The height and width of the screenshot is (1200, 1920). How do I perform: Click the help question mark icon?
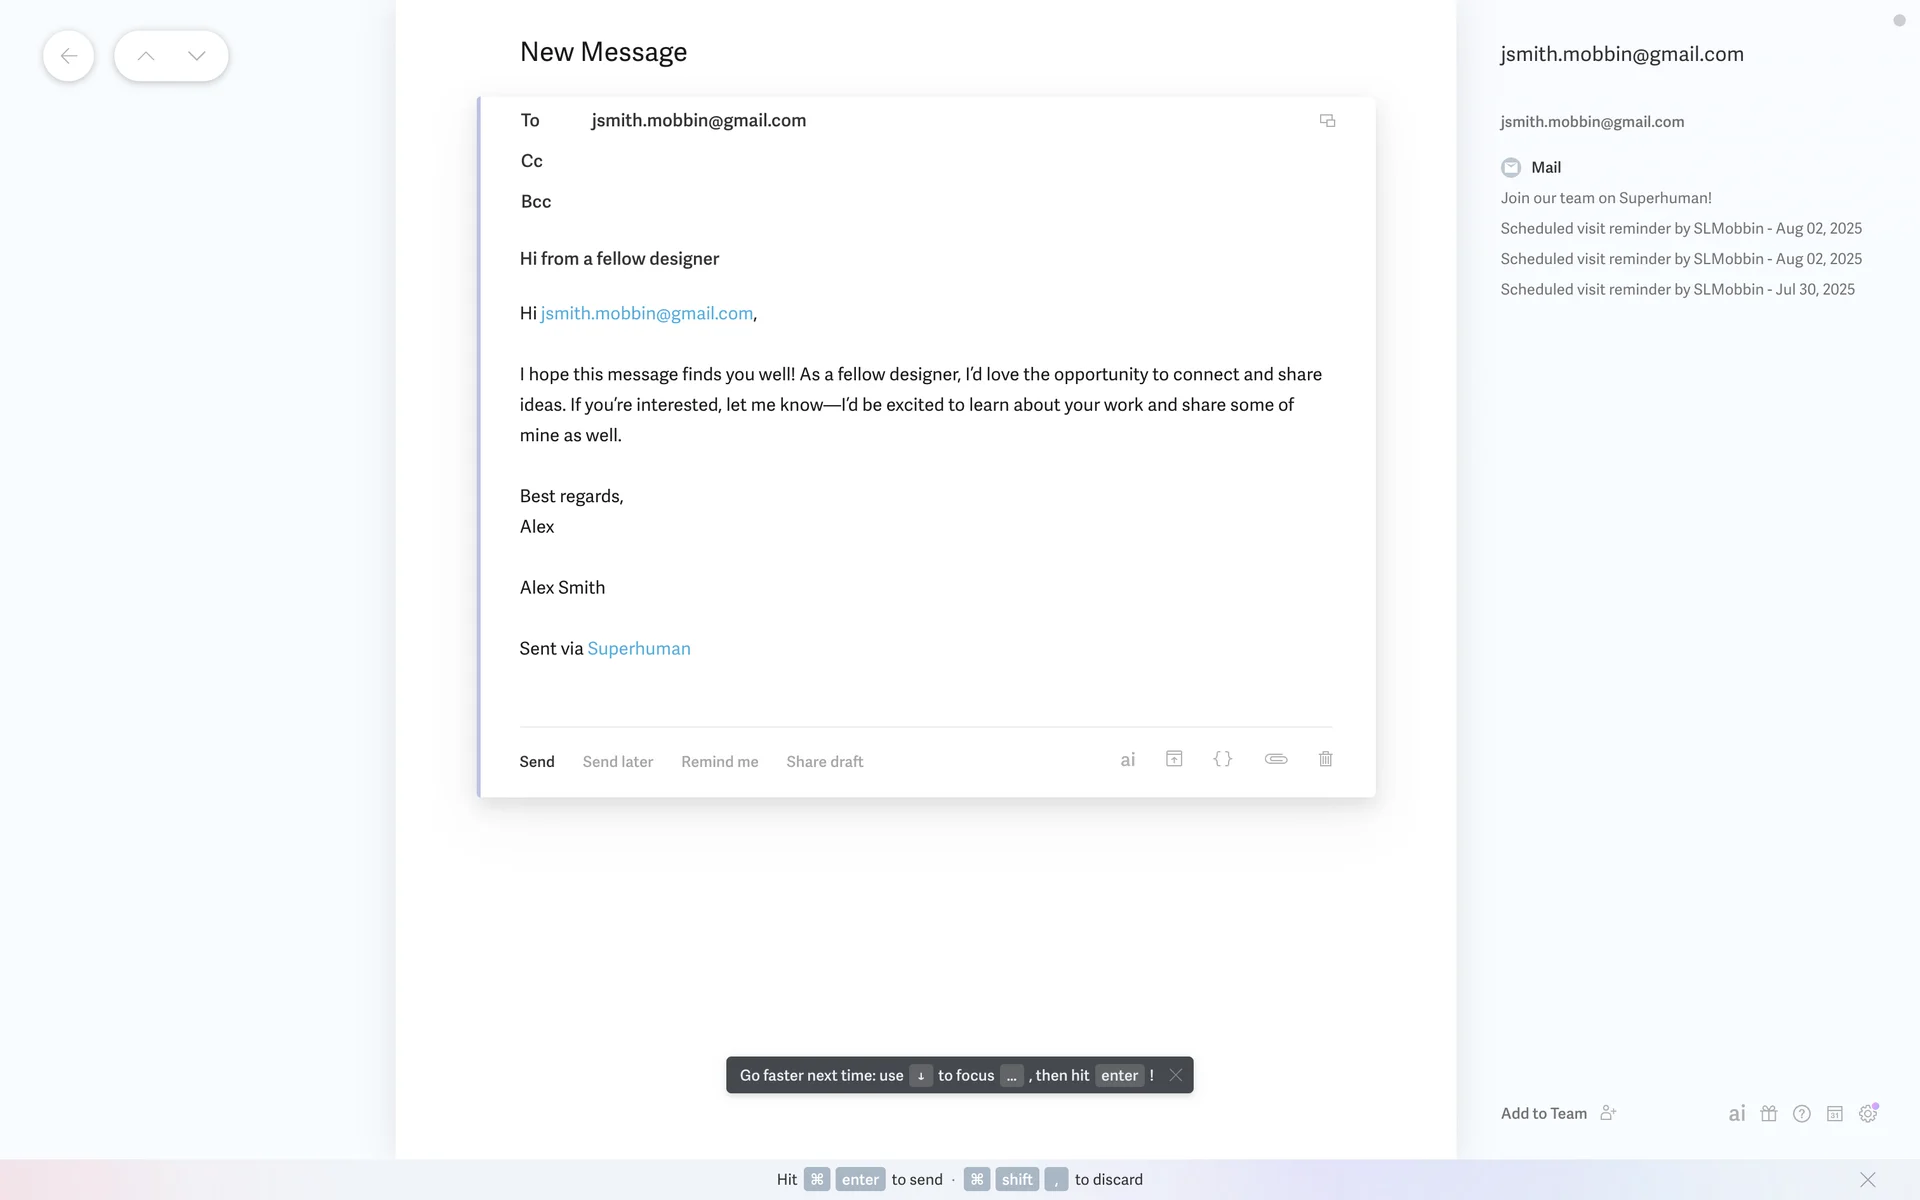[x=1801, y=1114]
